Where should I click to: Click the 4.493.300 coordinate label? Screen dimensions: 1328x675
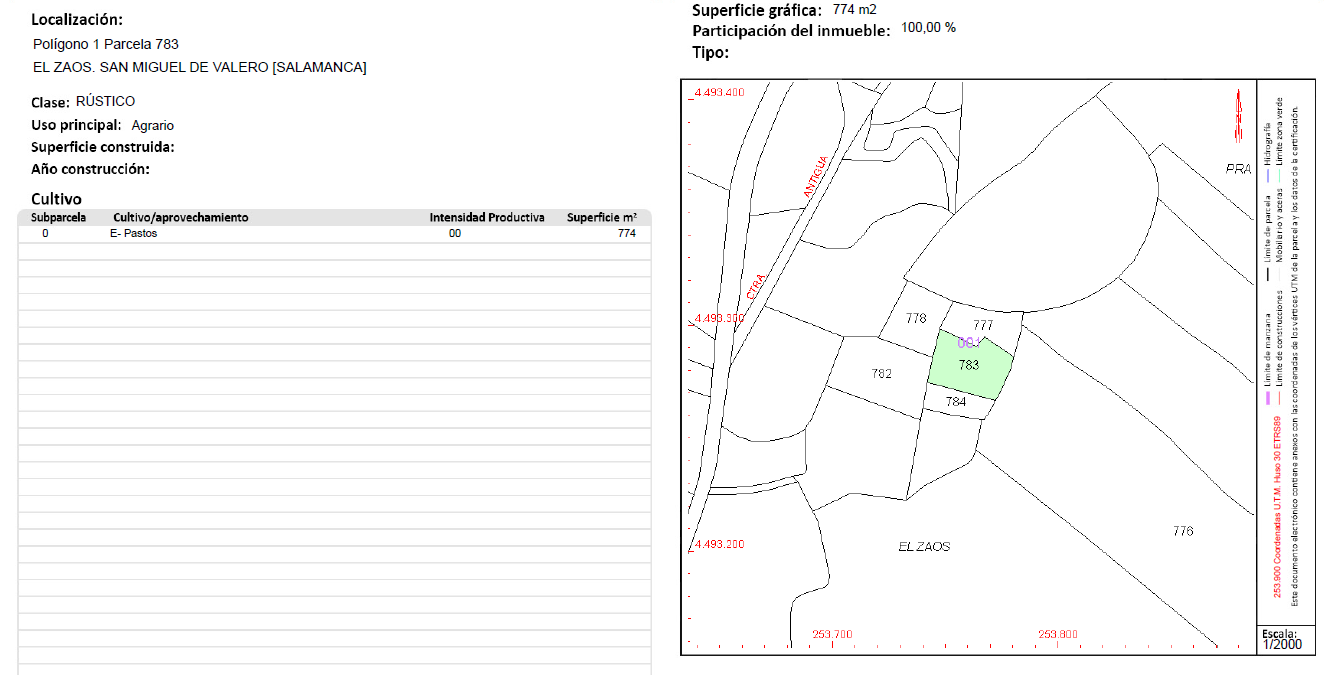(718, 318)
